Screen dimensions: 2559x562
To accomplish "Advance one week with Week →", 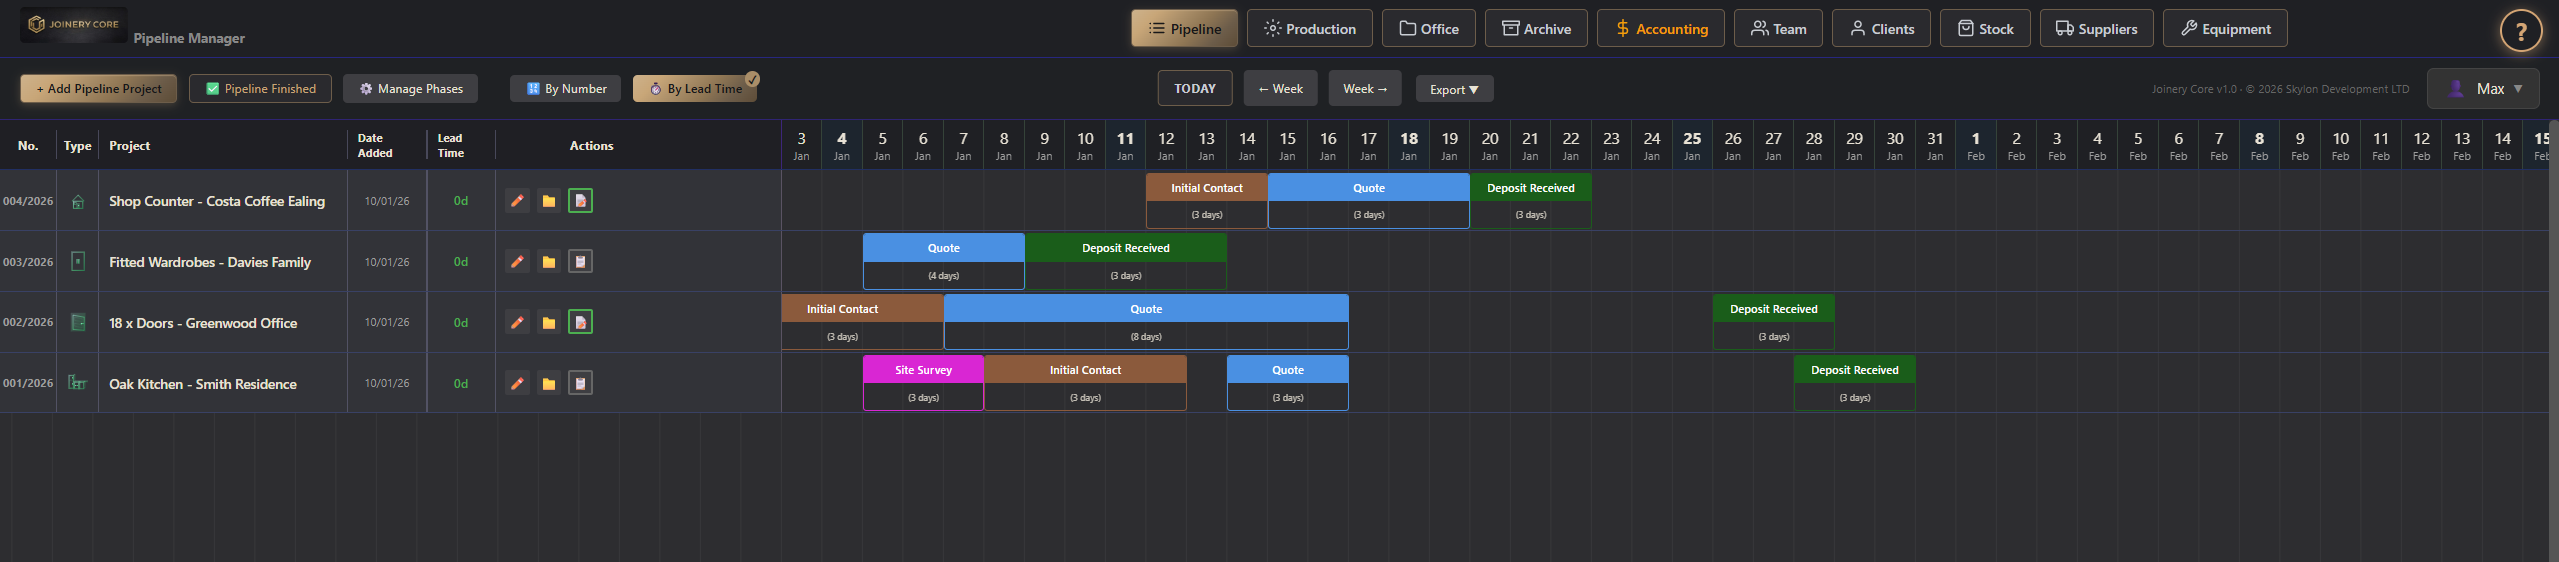I will pos(1365,89).
